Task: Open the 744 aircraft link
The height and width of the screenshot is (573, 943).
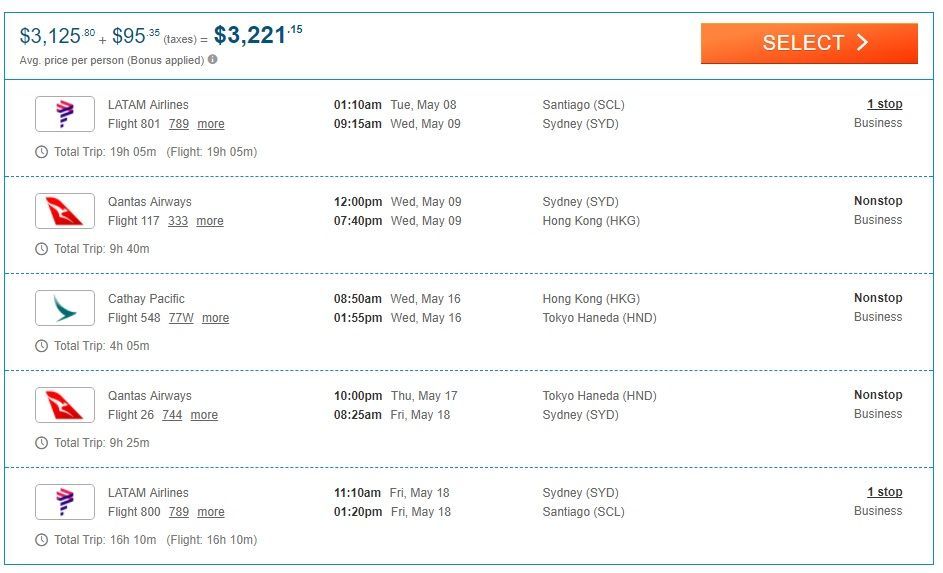Action: pos(172,415)
